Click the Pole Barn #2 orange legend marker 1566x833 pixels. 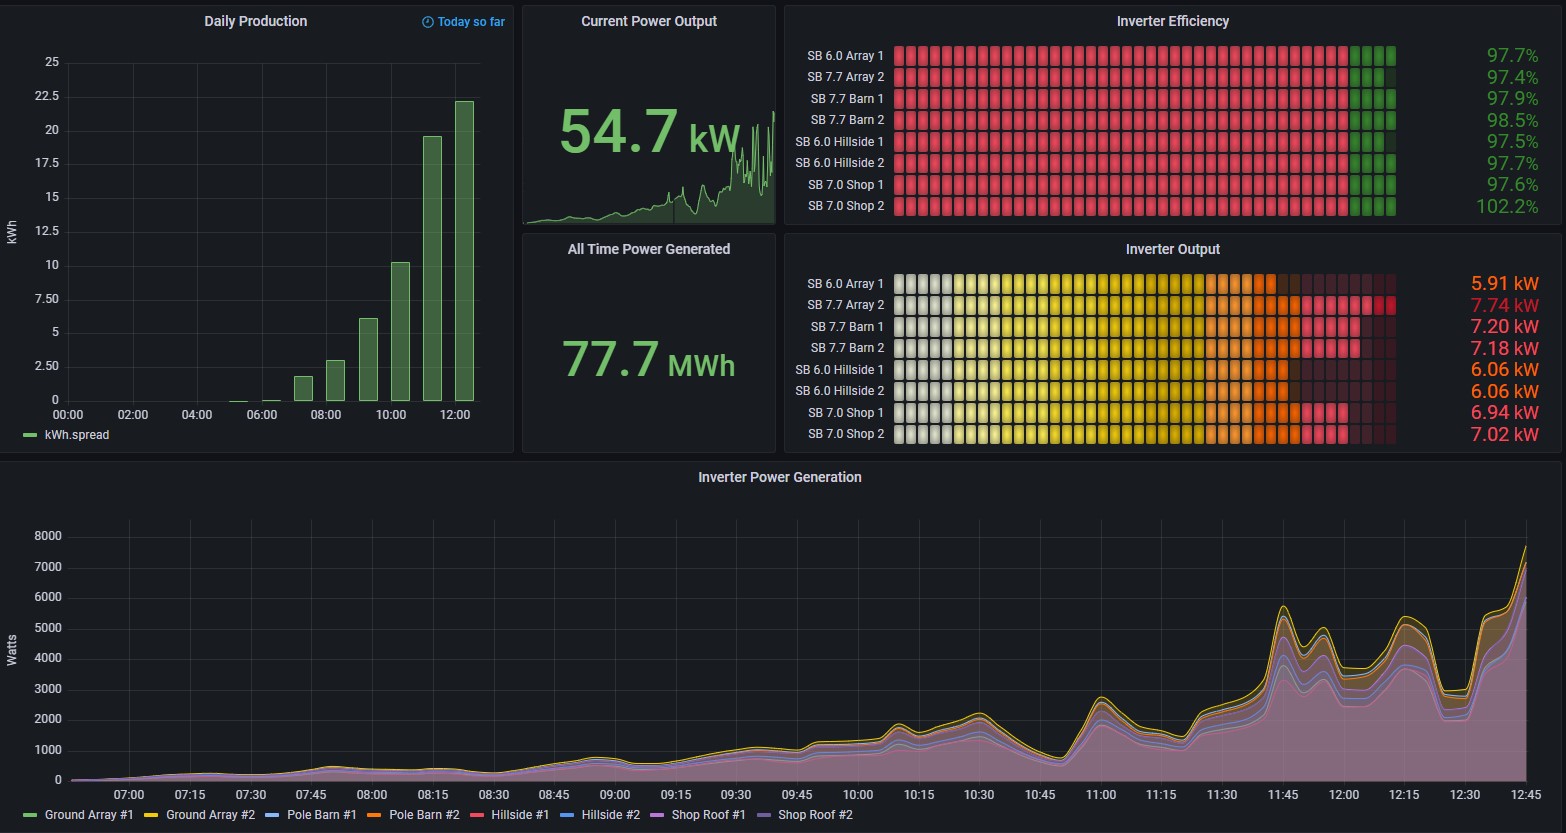tap(375, 815)
